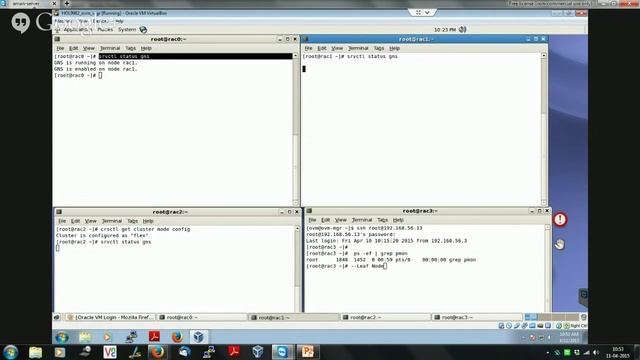
Task: Open View menu in root@rac2 terminal
Action: point(90,221)
